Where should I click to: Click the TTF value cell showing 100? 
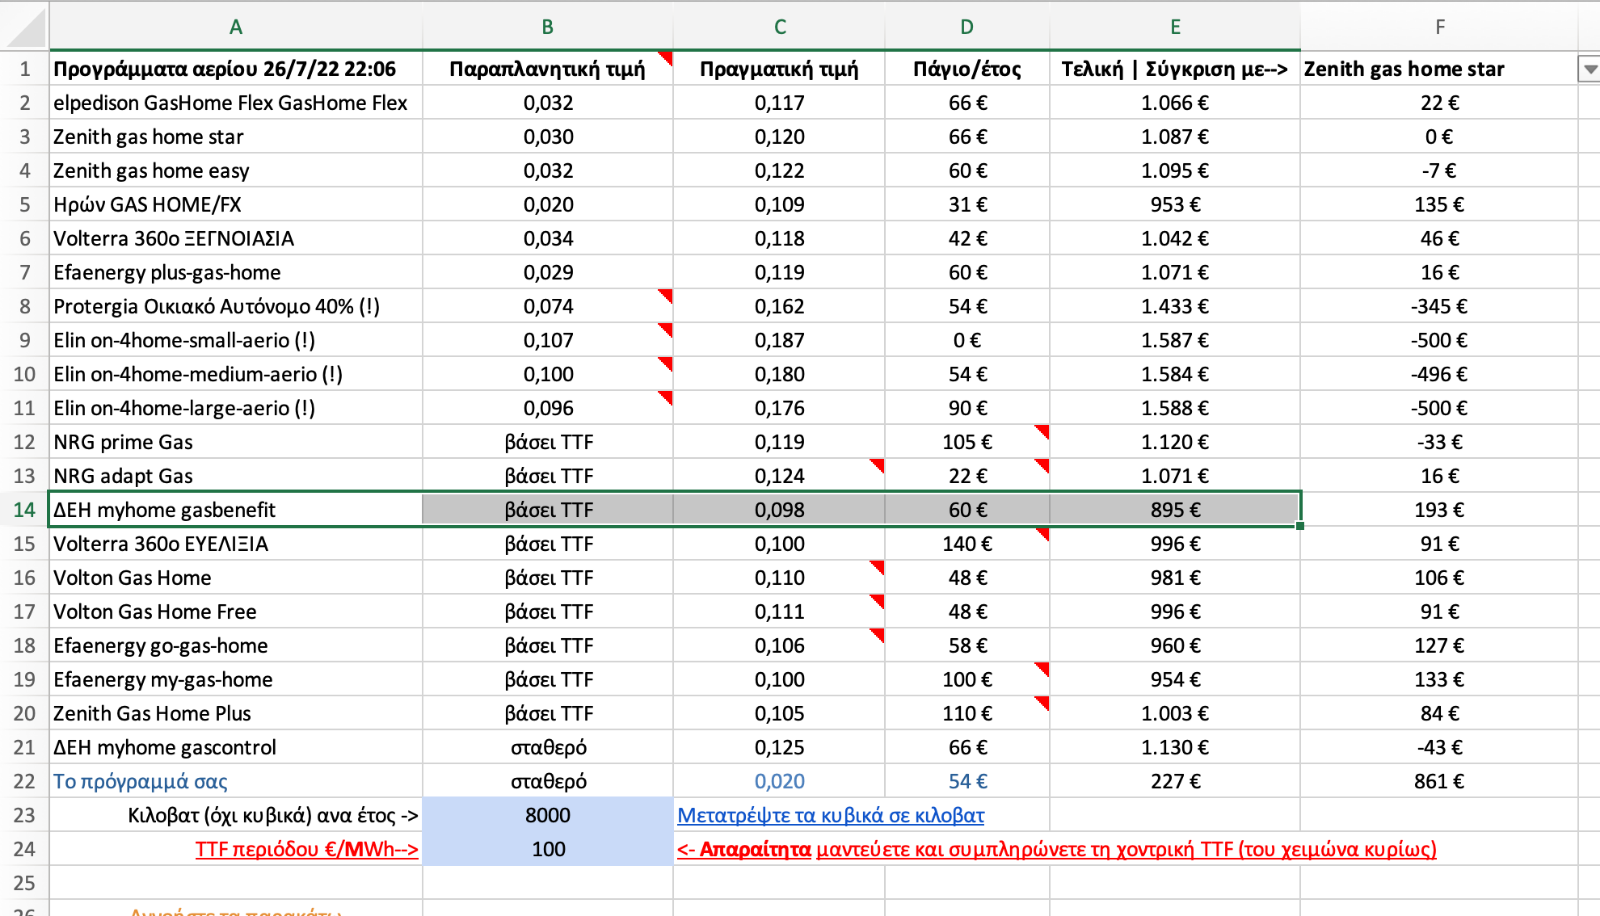[548, 849]
